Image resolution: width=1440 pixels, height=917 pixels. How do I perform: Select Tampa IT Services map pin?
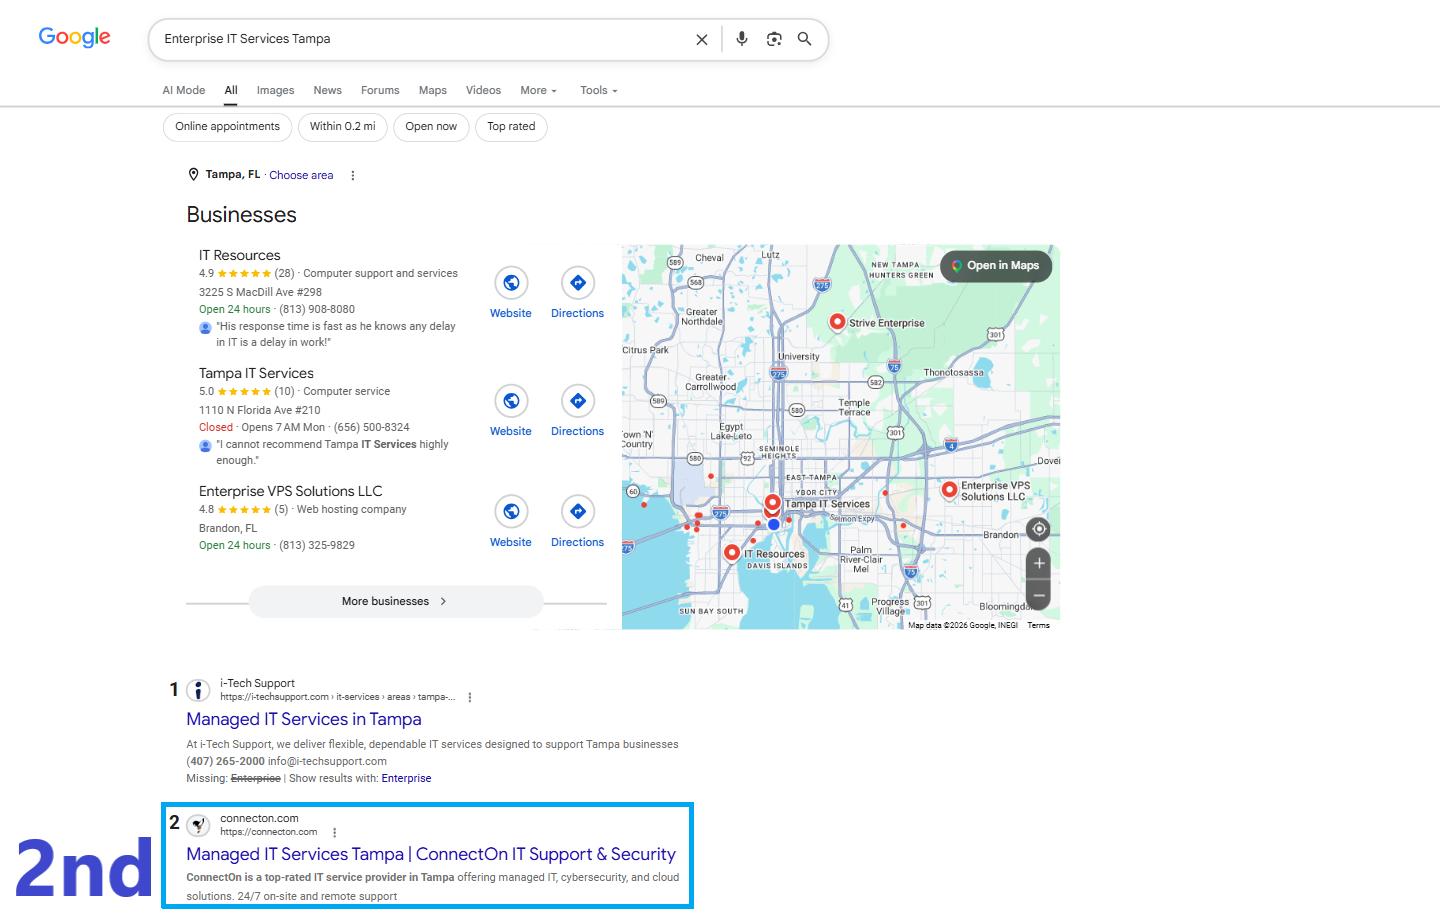(772, 502)
